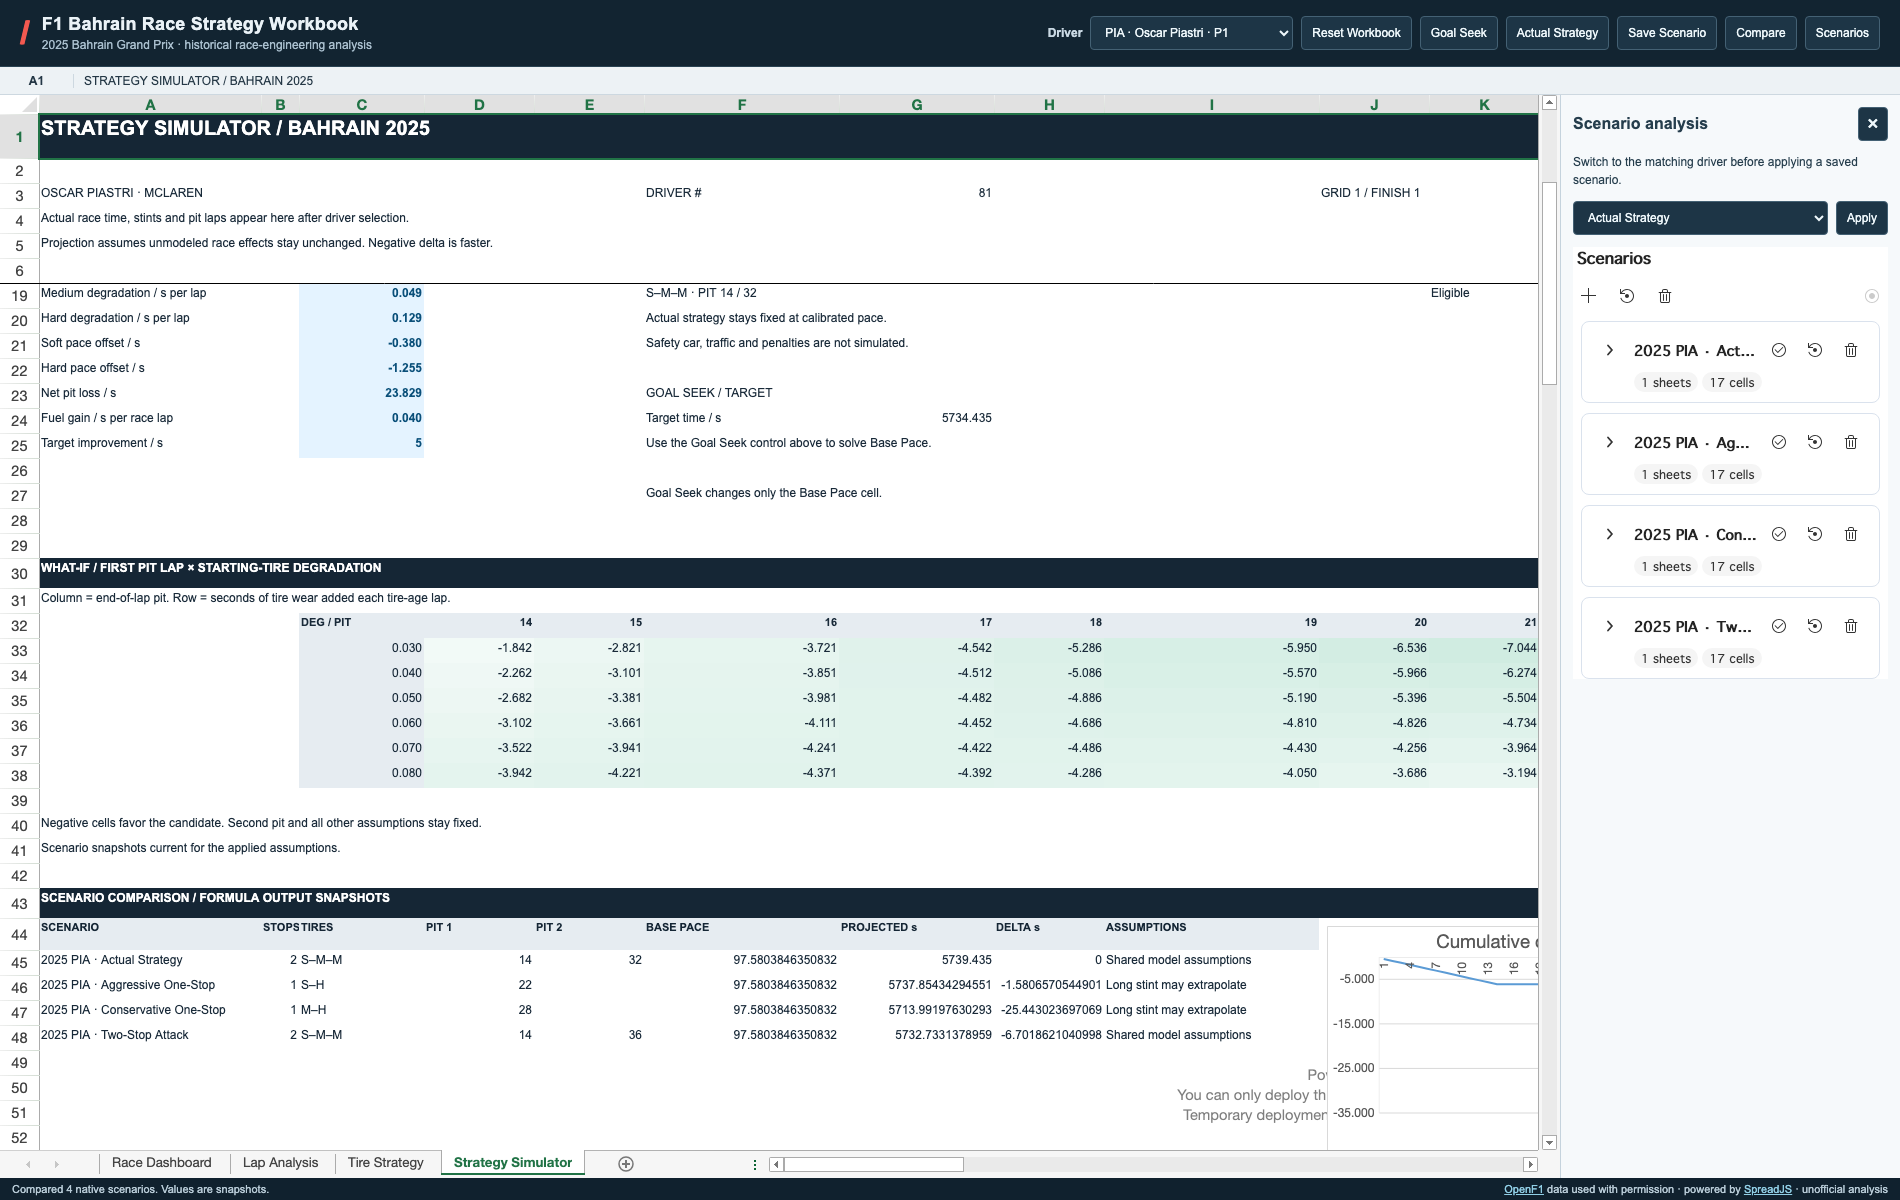Screen dimensions: 1900x1200
Task: Expand the 2025 PIA · Ag... scenario card
Action: tap(1609, 442)
